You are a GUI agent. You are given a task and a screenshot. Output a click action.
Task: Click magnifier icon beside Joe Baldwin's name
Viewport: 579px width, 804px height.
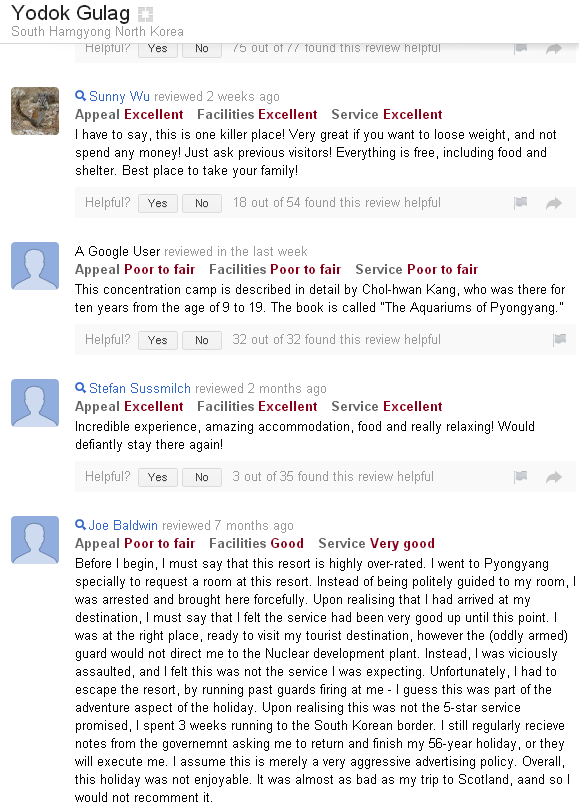81,525
